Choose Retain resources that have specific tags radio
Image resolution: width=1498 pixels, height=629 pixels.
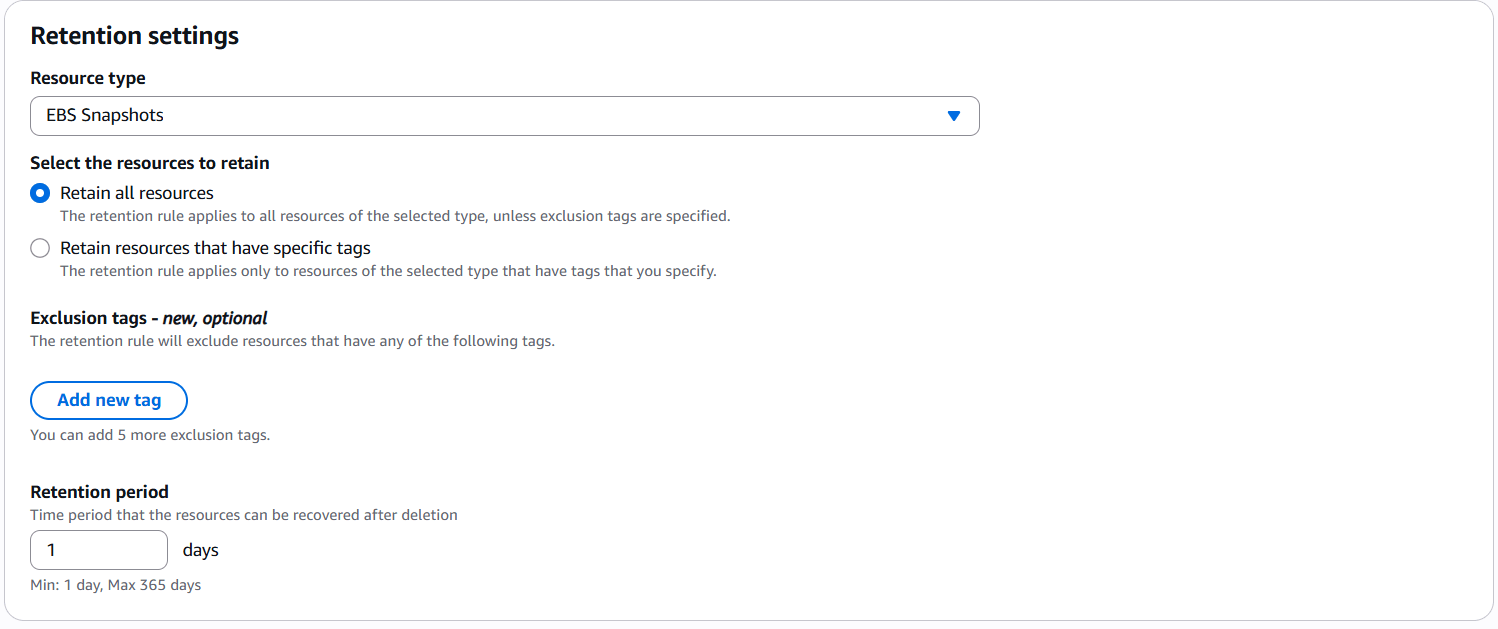[x=40, y=248]
